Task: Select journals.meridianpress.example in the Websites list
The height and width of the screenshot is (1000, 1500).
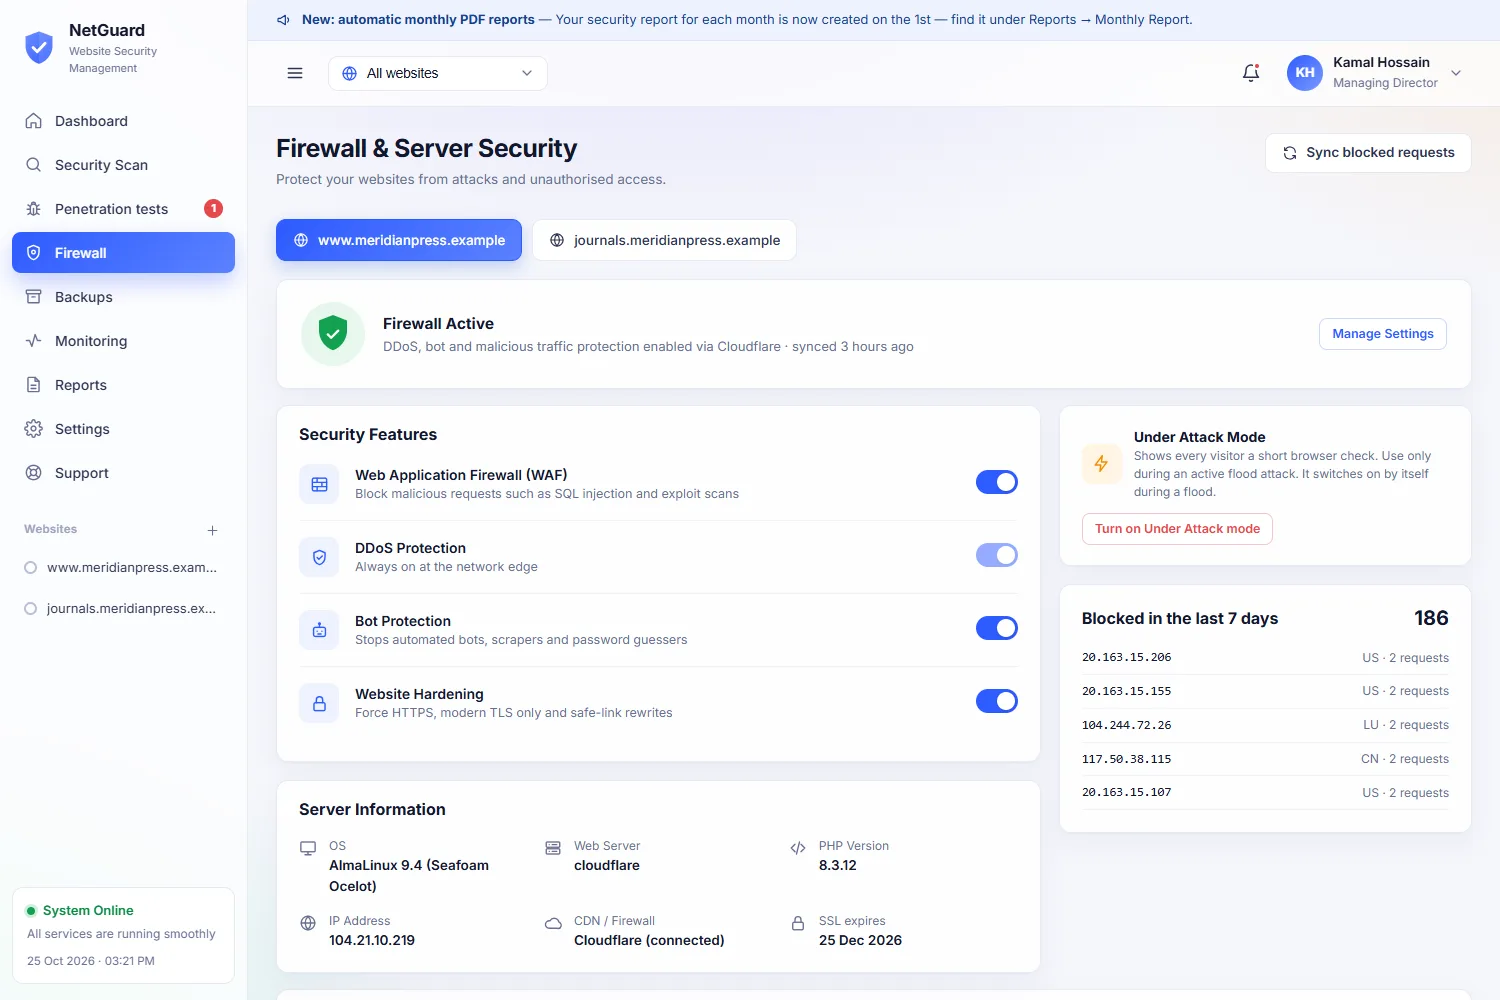Action: (123, 609)
